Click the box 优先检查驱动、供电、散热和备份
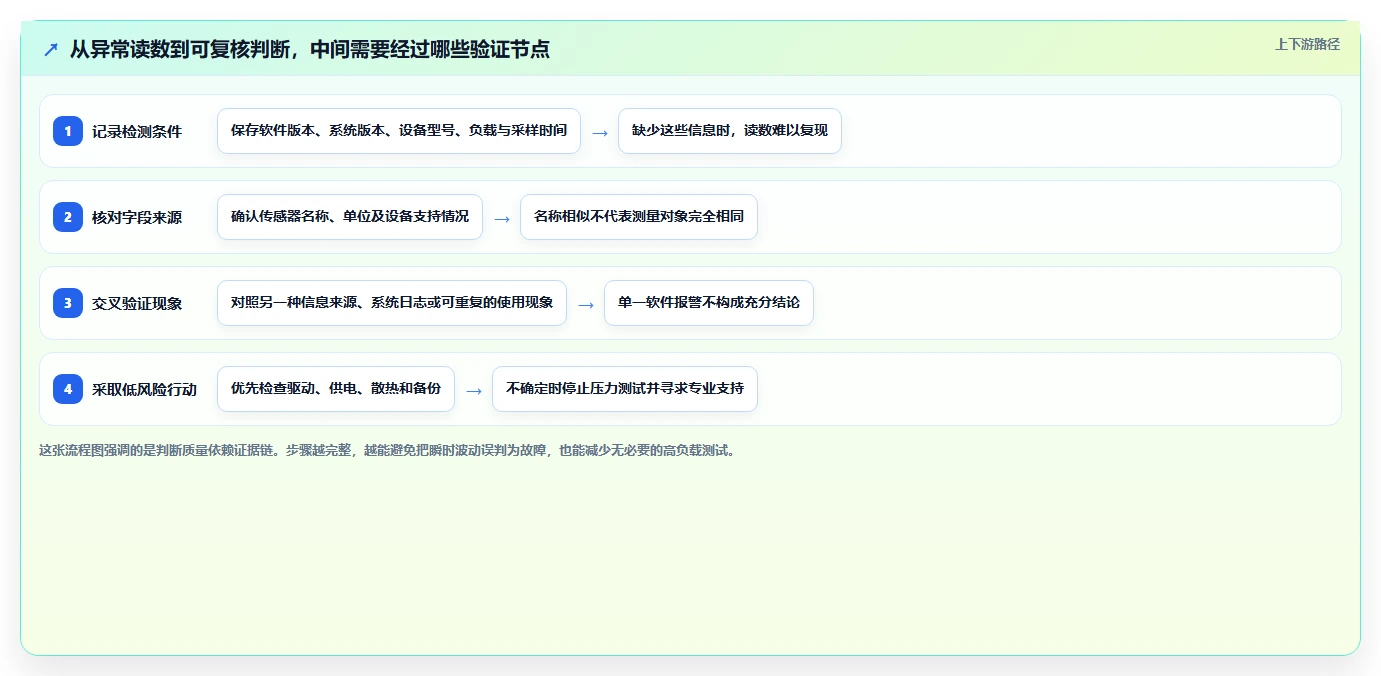This screenshot has height=676, width=1381. (336, 389)
